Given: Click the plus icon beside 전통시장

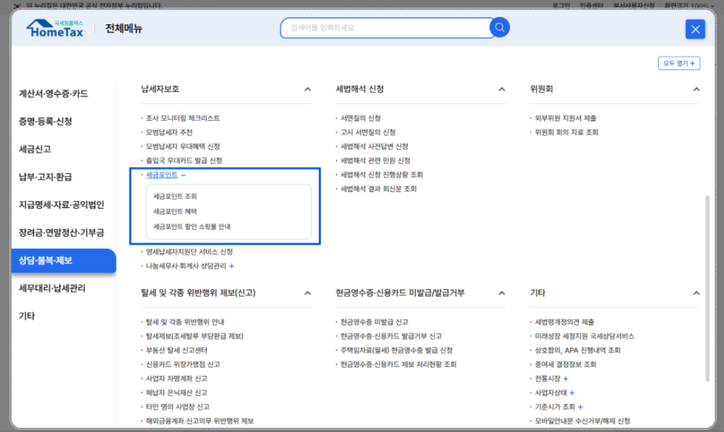Looking at the screenshot, I should click(x=565, y=380).
